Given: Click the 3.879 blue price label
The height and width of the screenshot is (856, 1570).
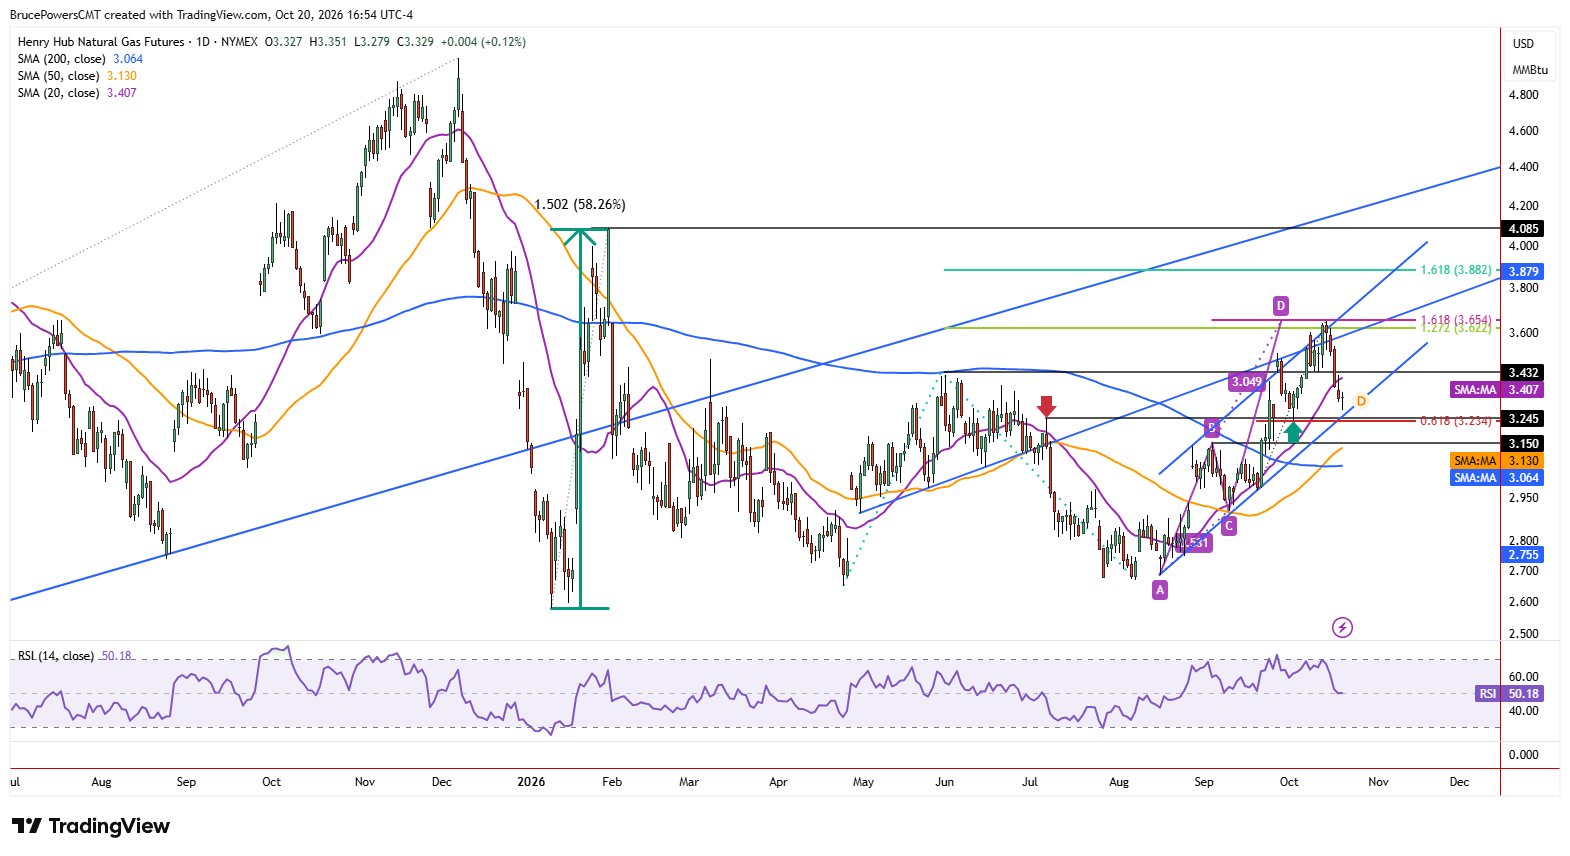Looking at the screenshot, I should [1523, 271].
